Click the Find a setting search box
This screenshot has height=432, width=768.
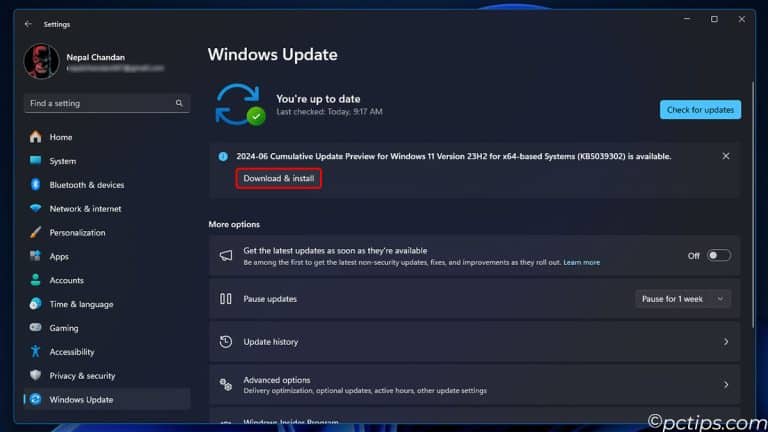[100, 103]
